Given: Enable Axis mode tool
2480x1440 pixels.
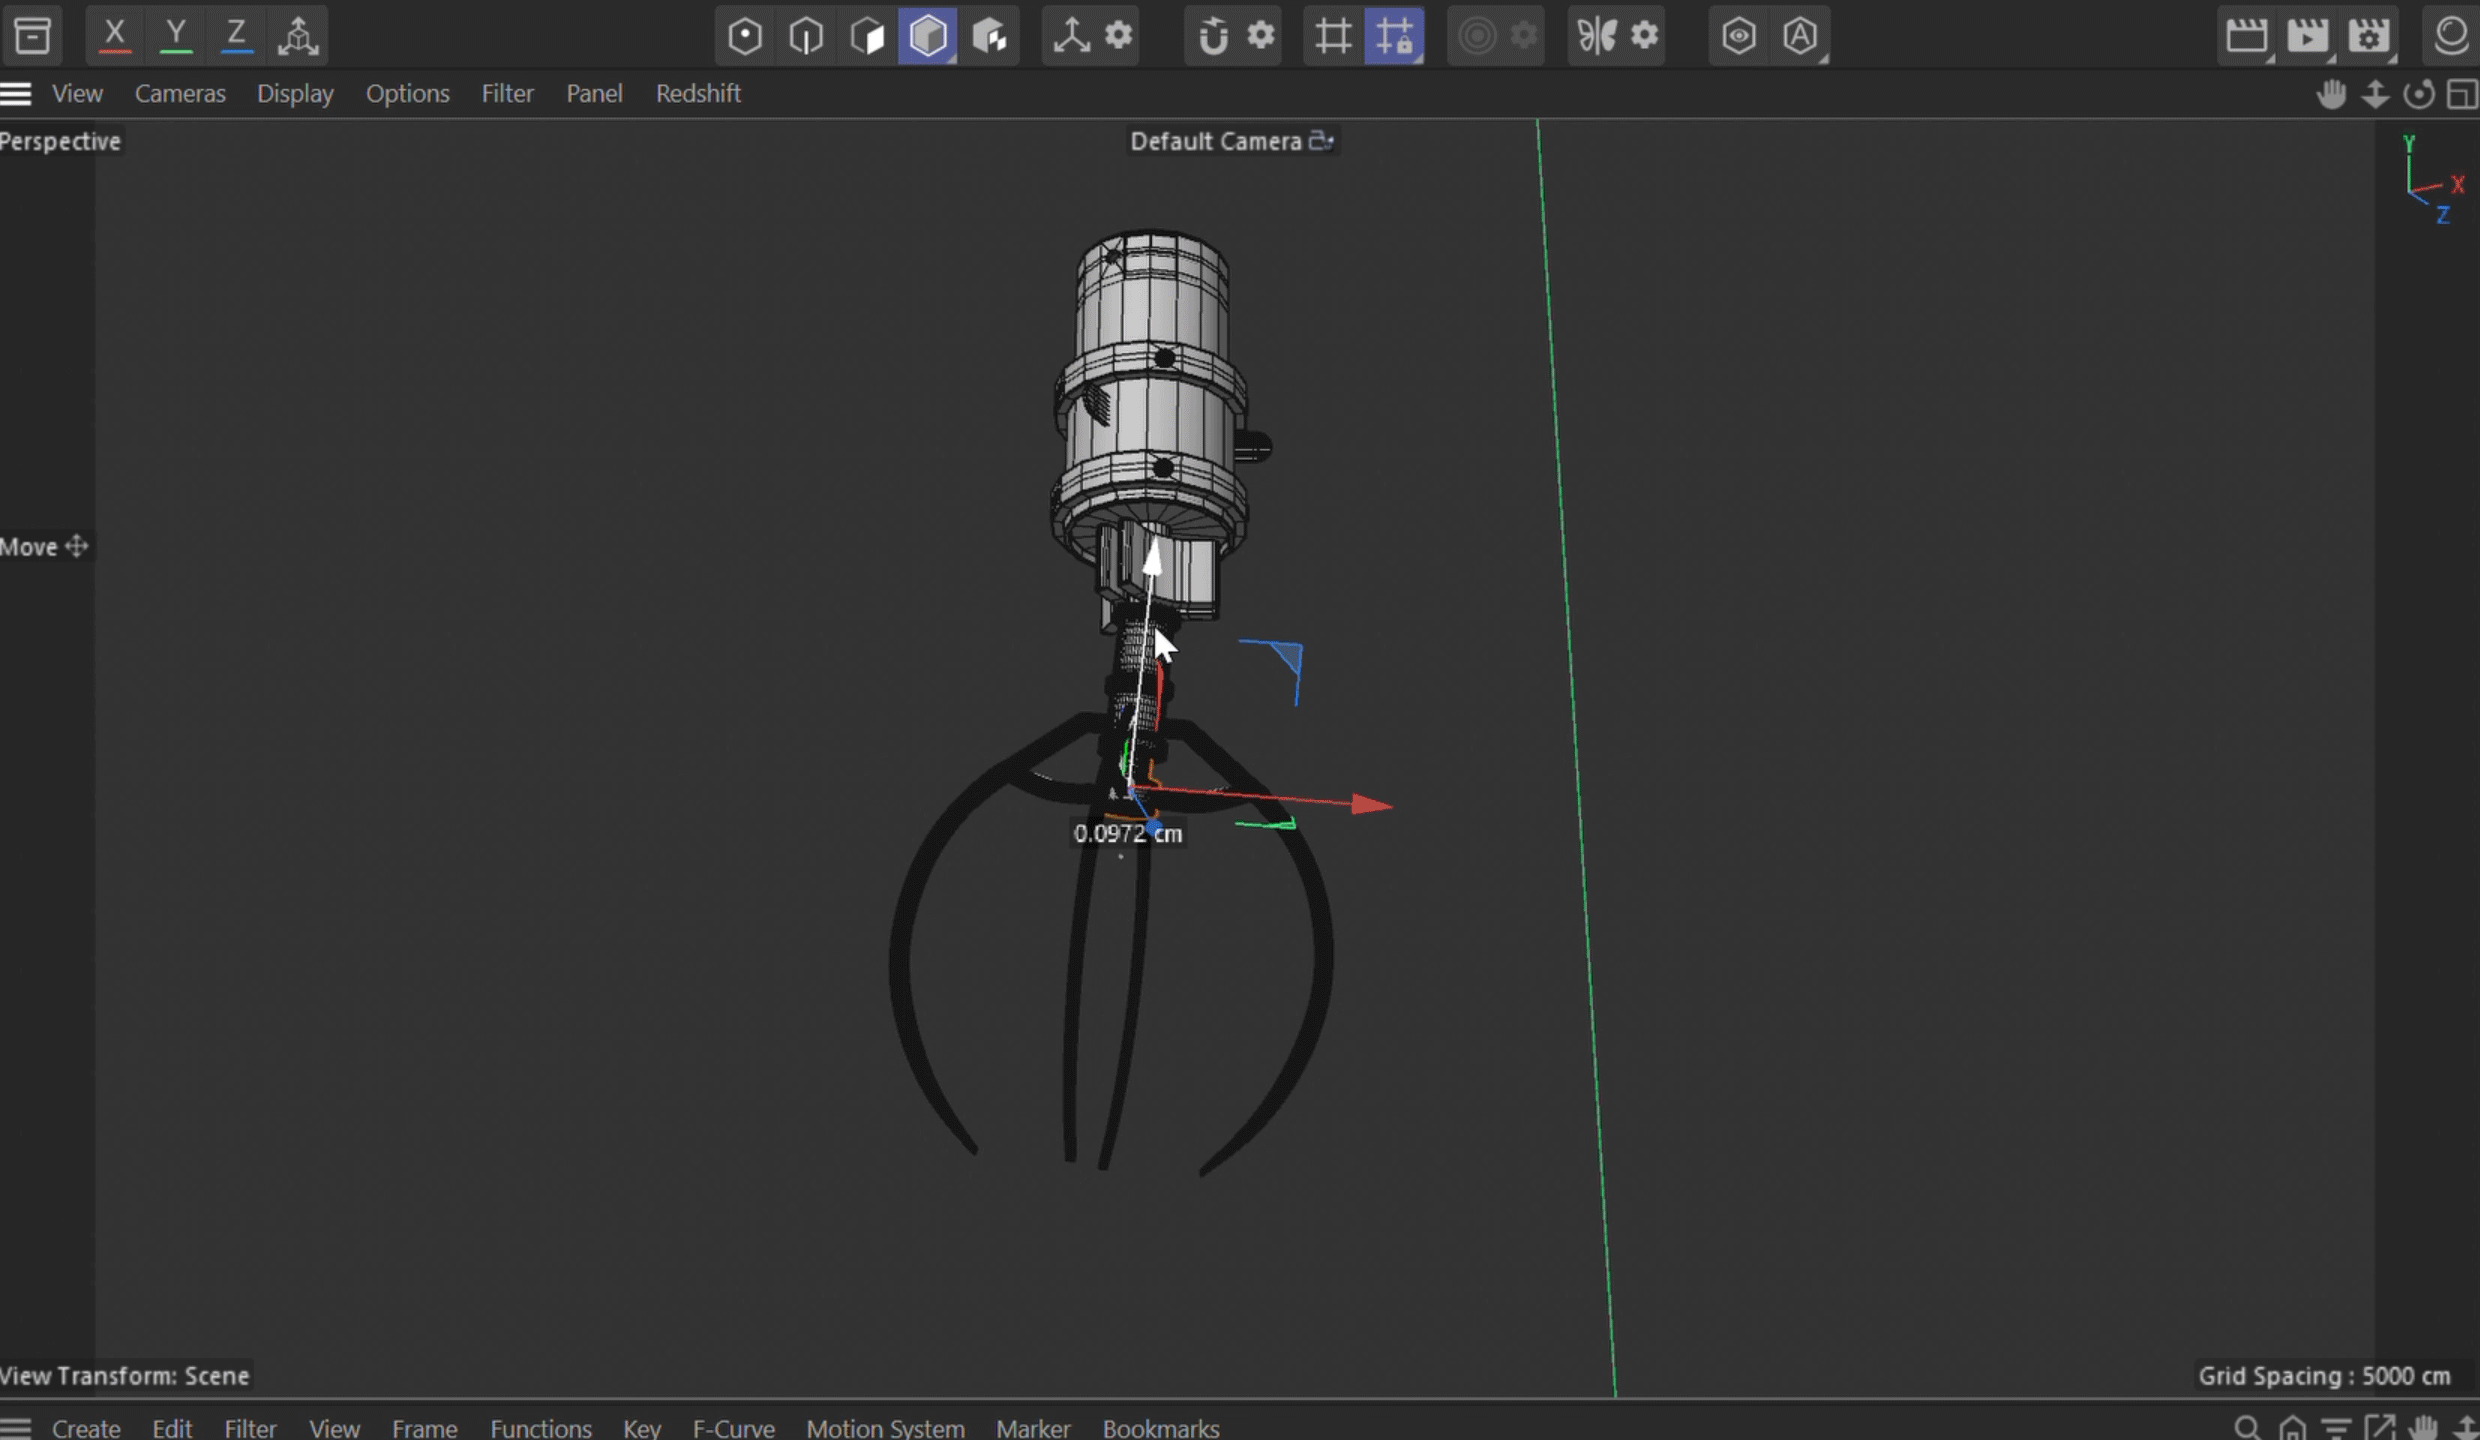Looking at the screenshot, I should pos(1071,36).
